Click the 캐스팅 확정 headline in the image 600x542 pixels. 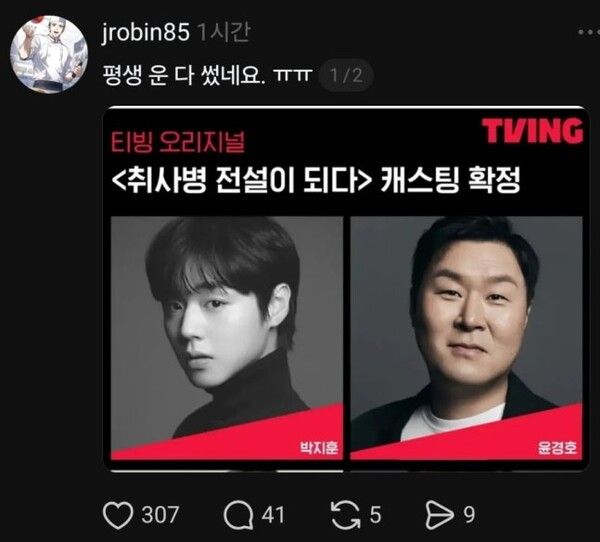pos(450,180)
